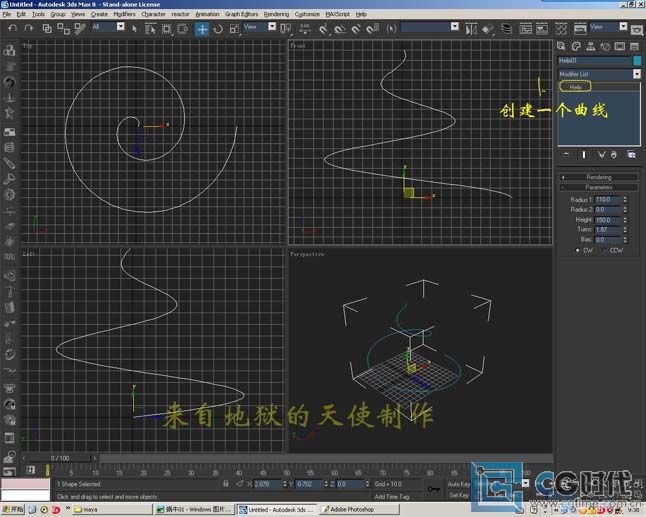Open the Configure Modifier Sets icon
The height and width of the screenshot is (517, 646).
coord(631,154)
